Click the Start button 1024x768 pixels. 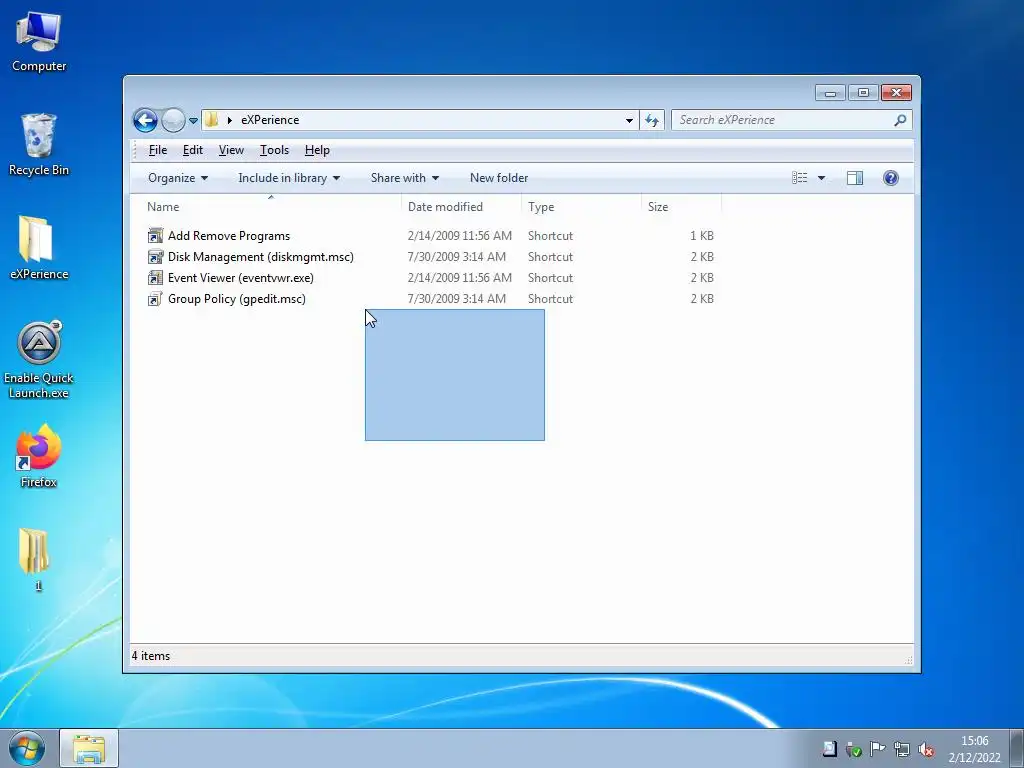pos(26,748)
